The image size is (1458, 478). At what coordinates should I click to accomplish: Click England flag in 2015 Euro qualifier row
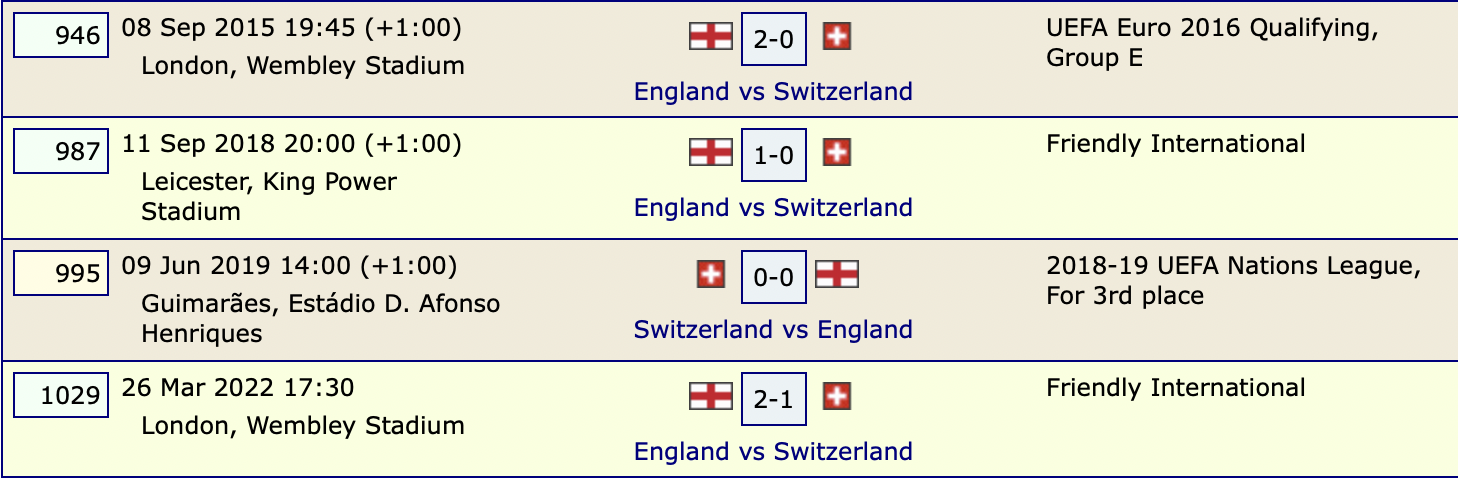pyautogui.click(x=711, y=37)
